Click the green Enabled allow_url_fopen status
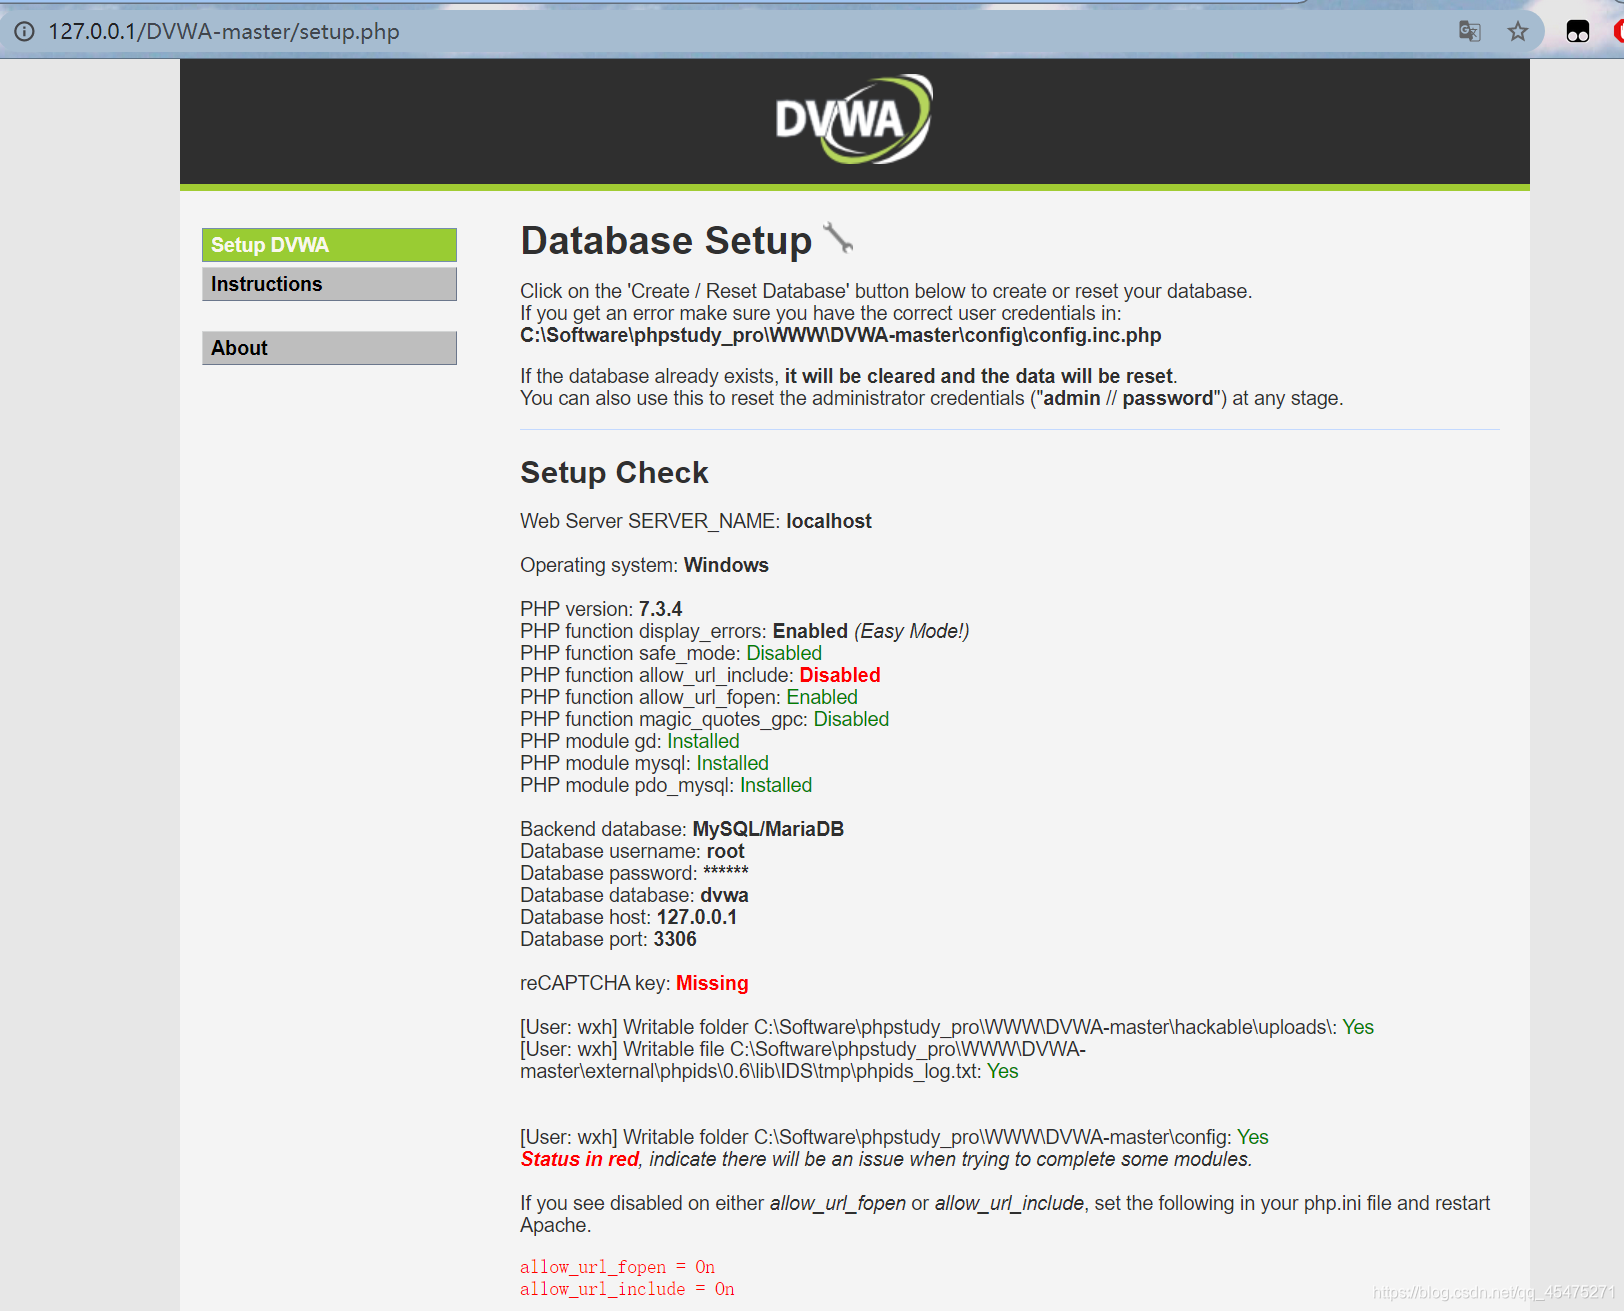This screenshot has height=1311, width=1624. [822, 697]
